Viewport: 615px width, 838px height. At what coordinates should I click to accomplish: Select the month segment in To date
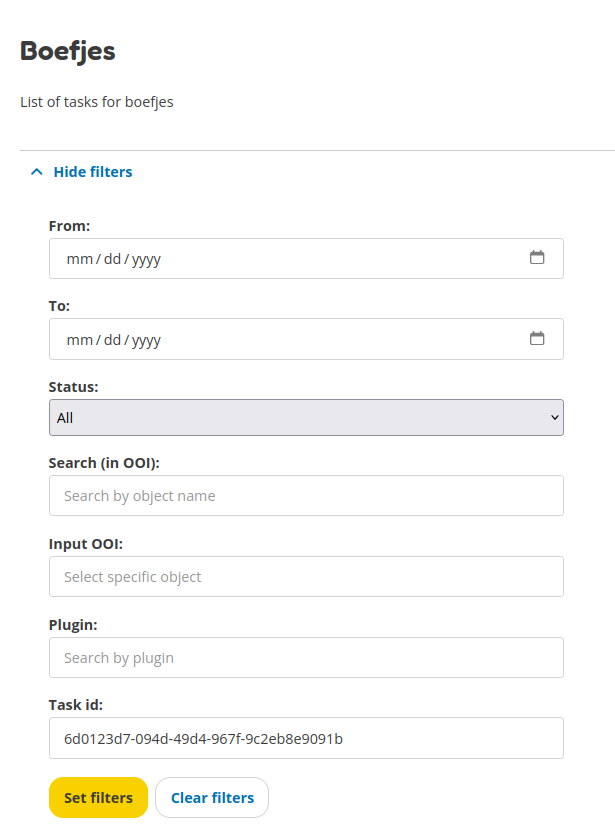click(79, 340)
